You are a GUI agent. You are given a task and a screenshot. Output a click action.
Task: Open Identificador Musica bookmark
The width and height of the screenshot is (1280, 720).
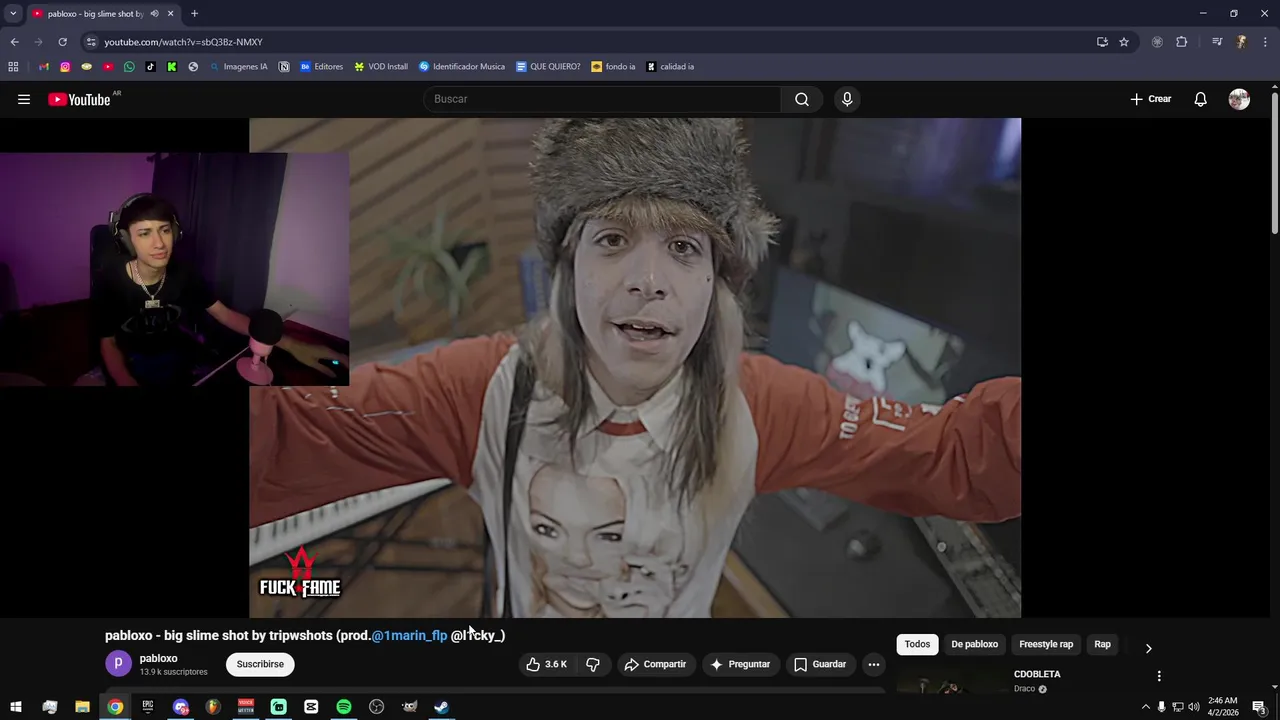(462, 67)
